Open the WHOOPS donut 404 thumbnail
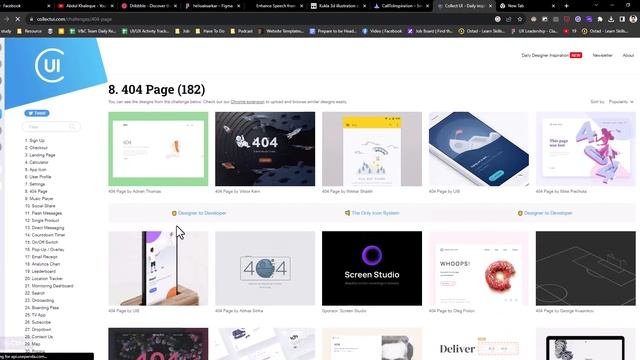640x360 pixels. 479,268
